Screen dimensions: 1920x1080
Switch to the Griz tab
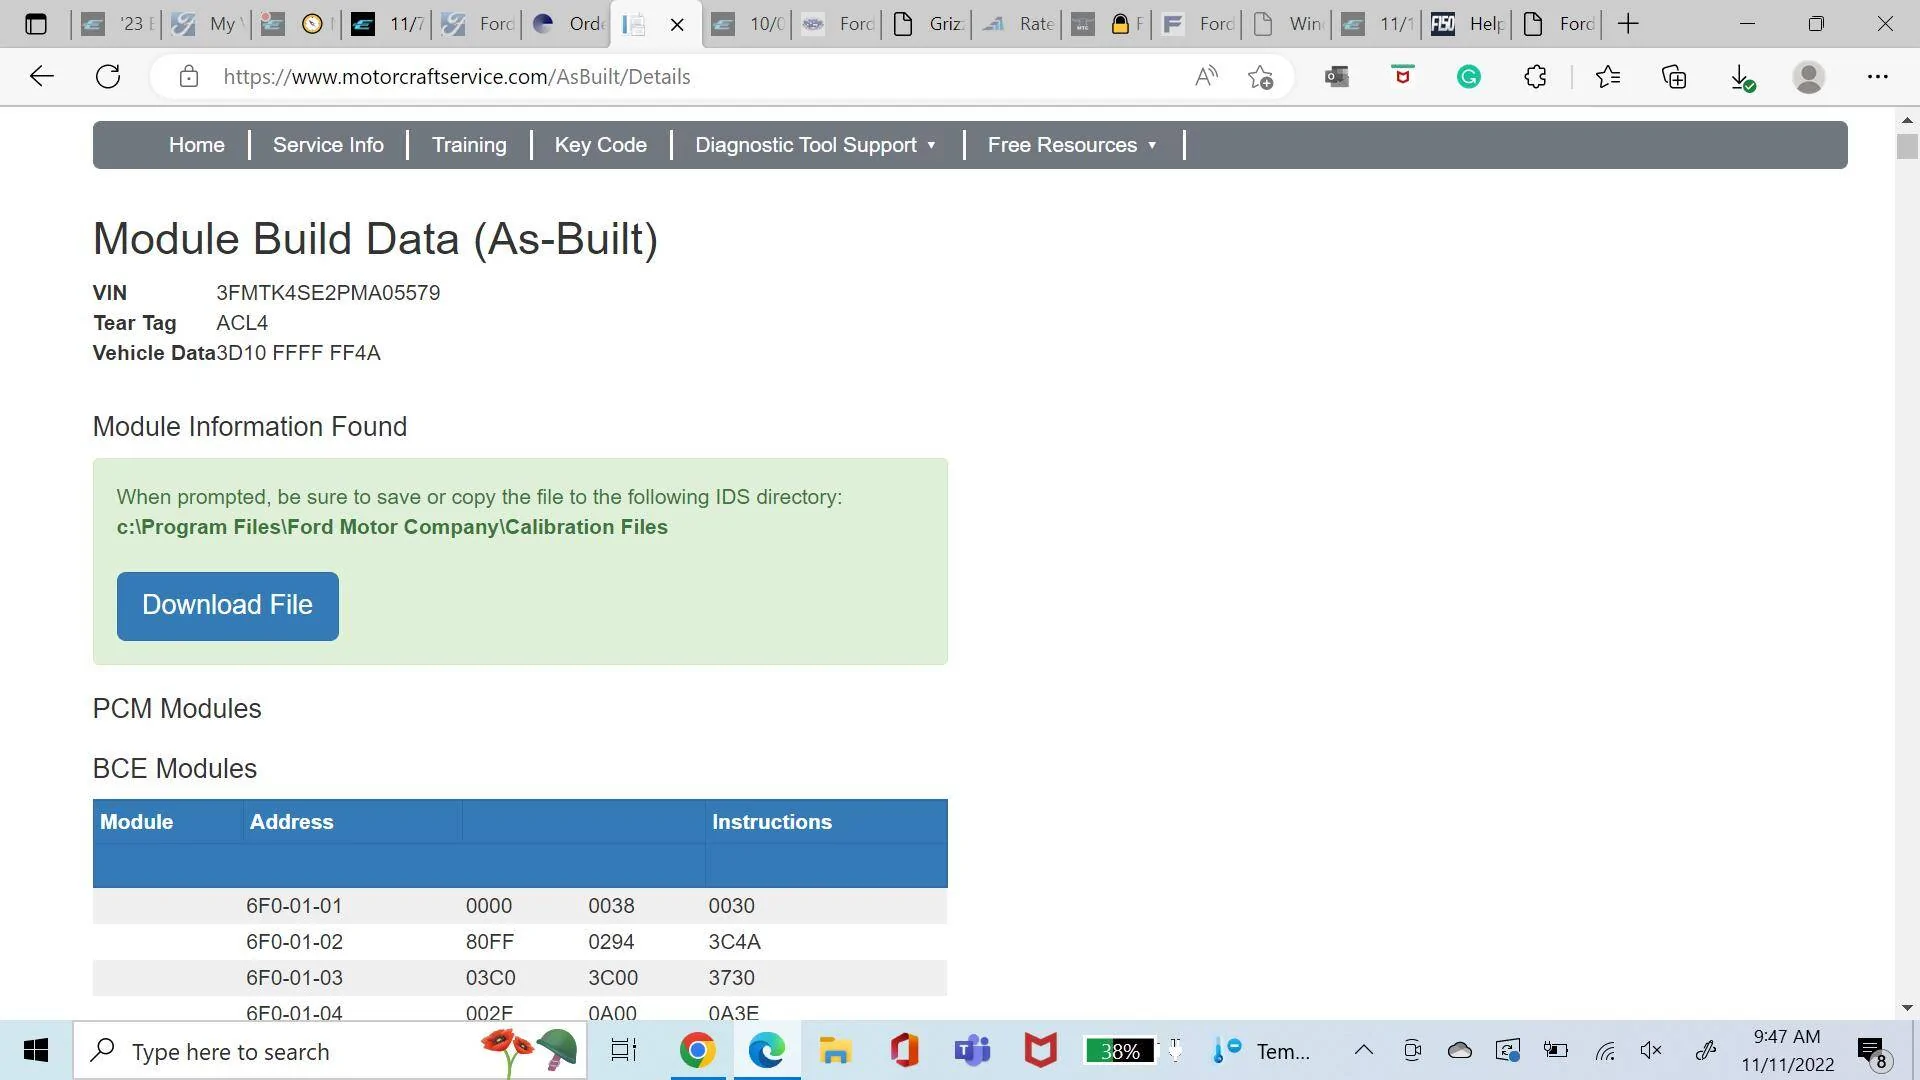[x=928, y=24]
